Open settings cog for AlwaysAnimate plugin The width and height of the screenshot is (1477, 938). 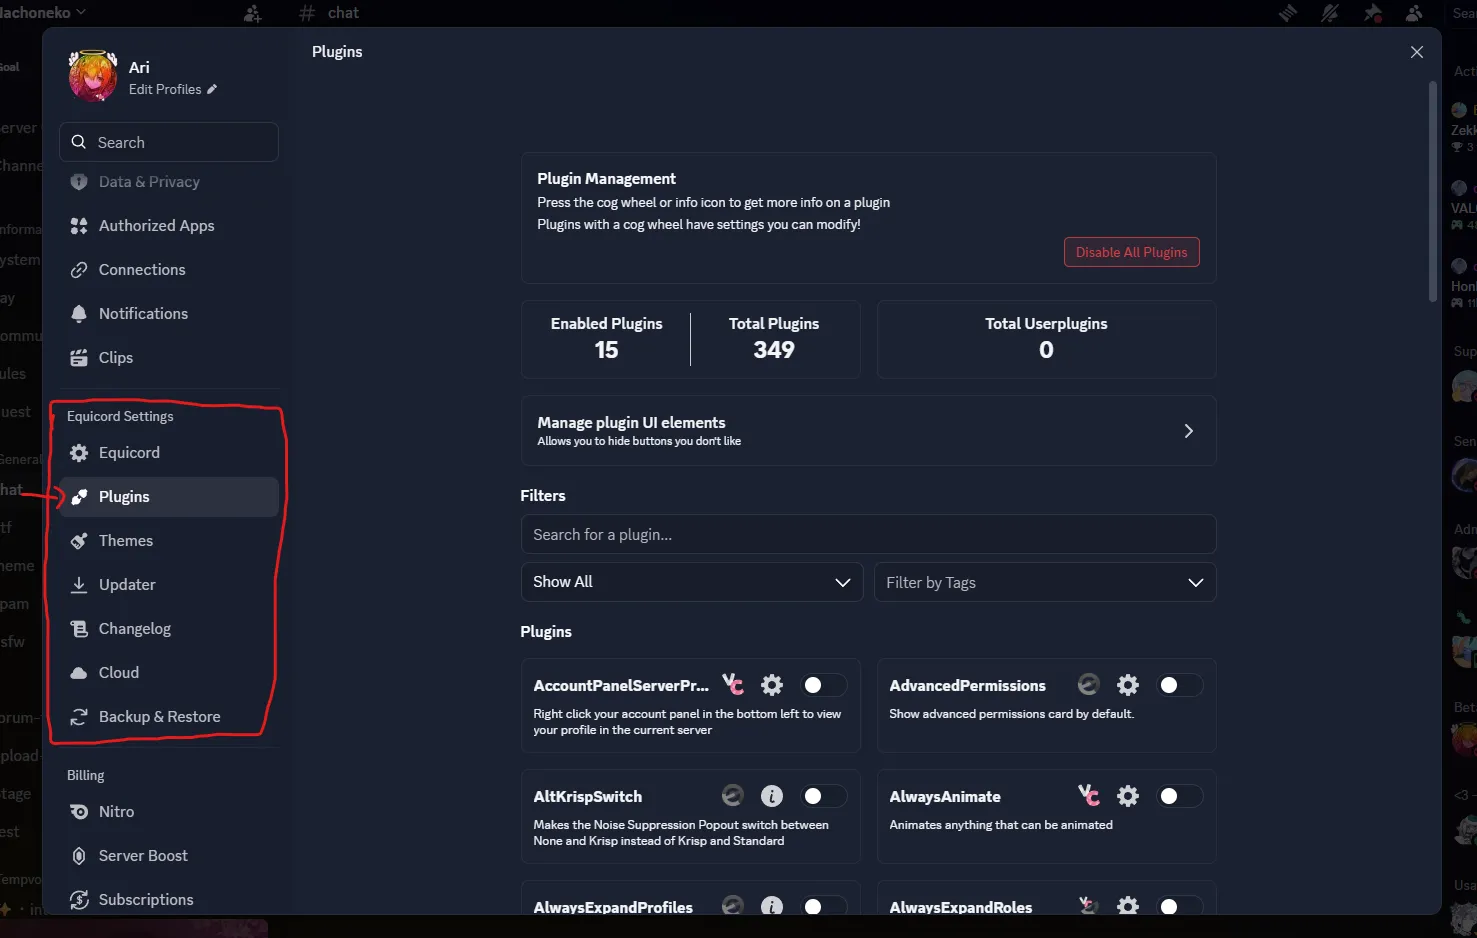pos(1128,796)
